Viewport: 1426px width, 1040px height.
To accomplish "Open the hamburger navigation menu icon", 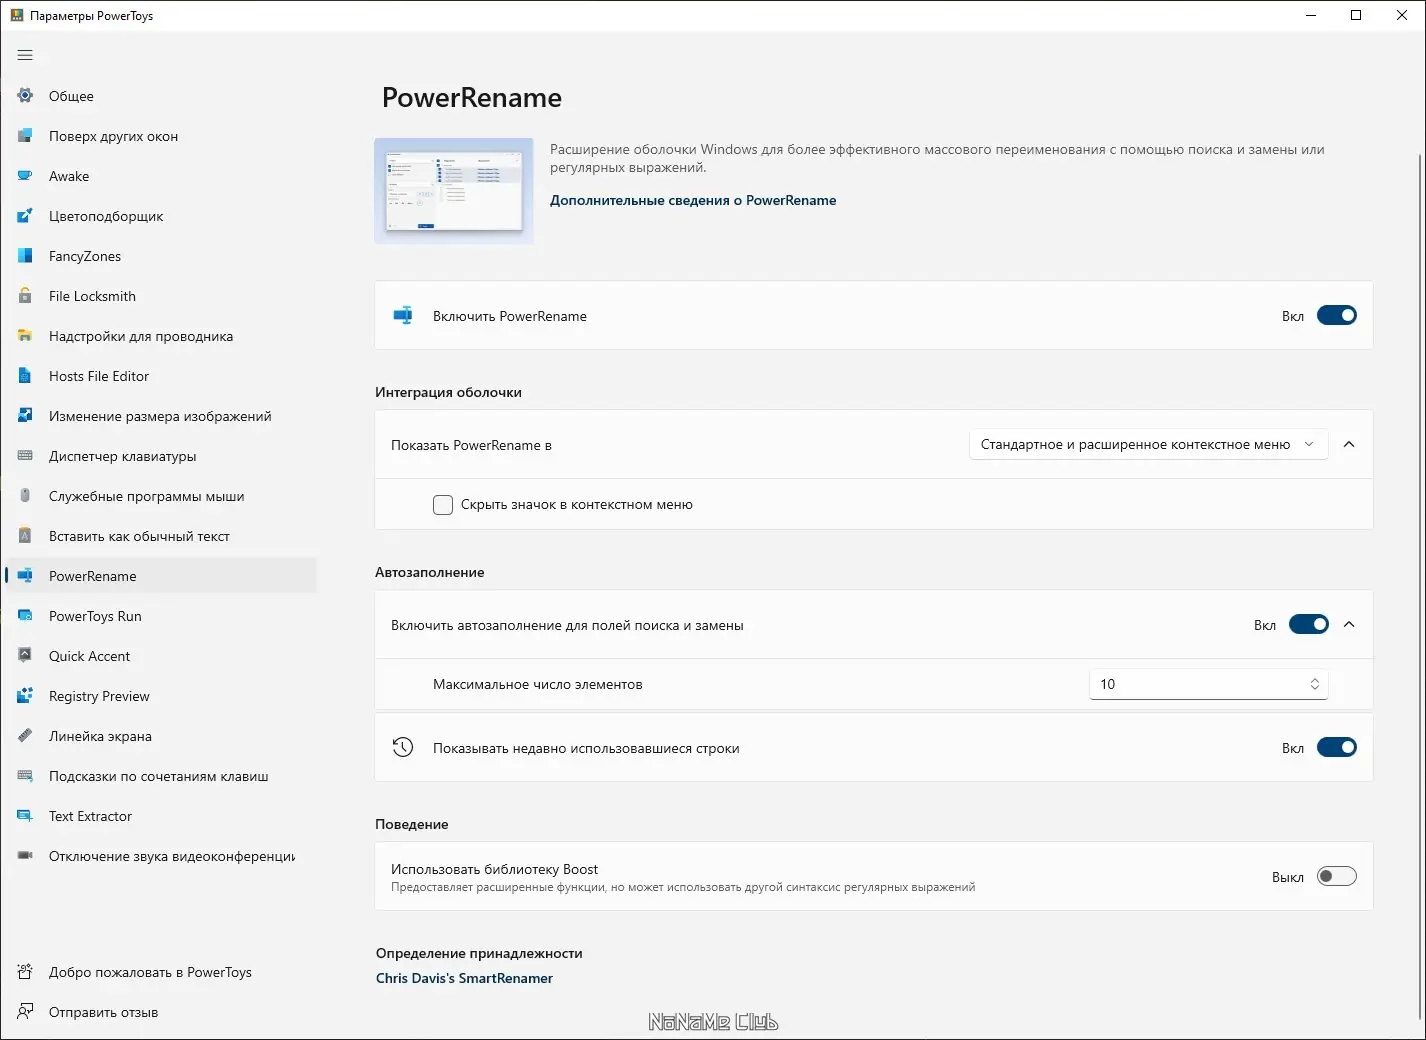I will (25, 55).
